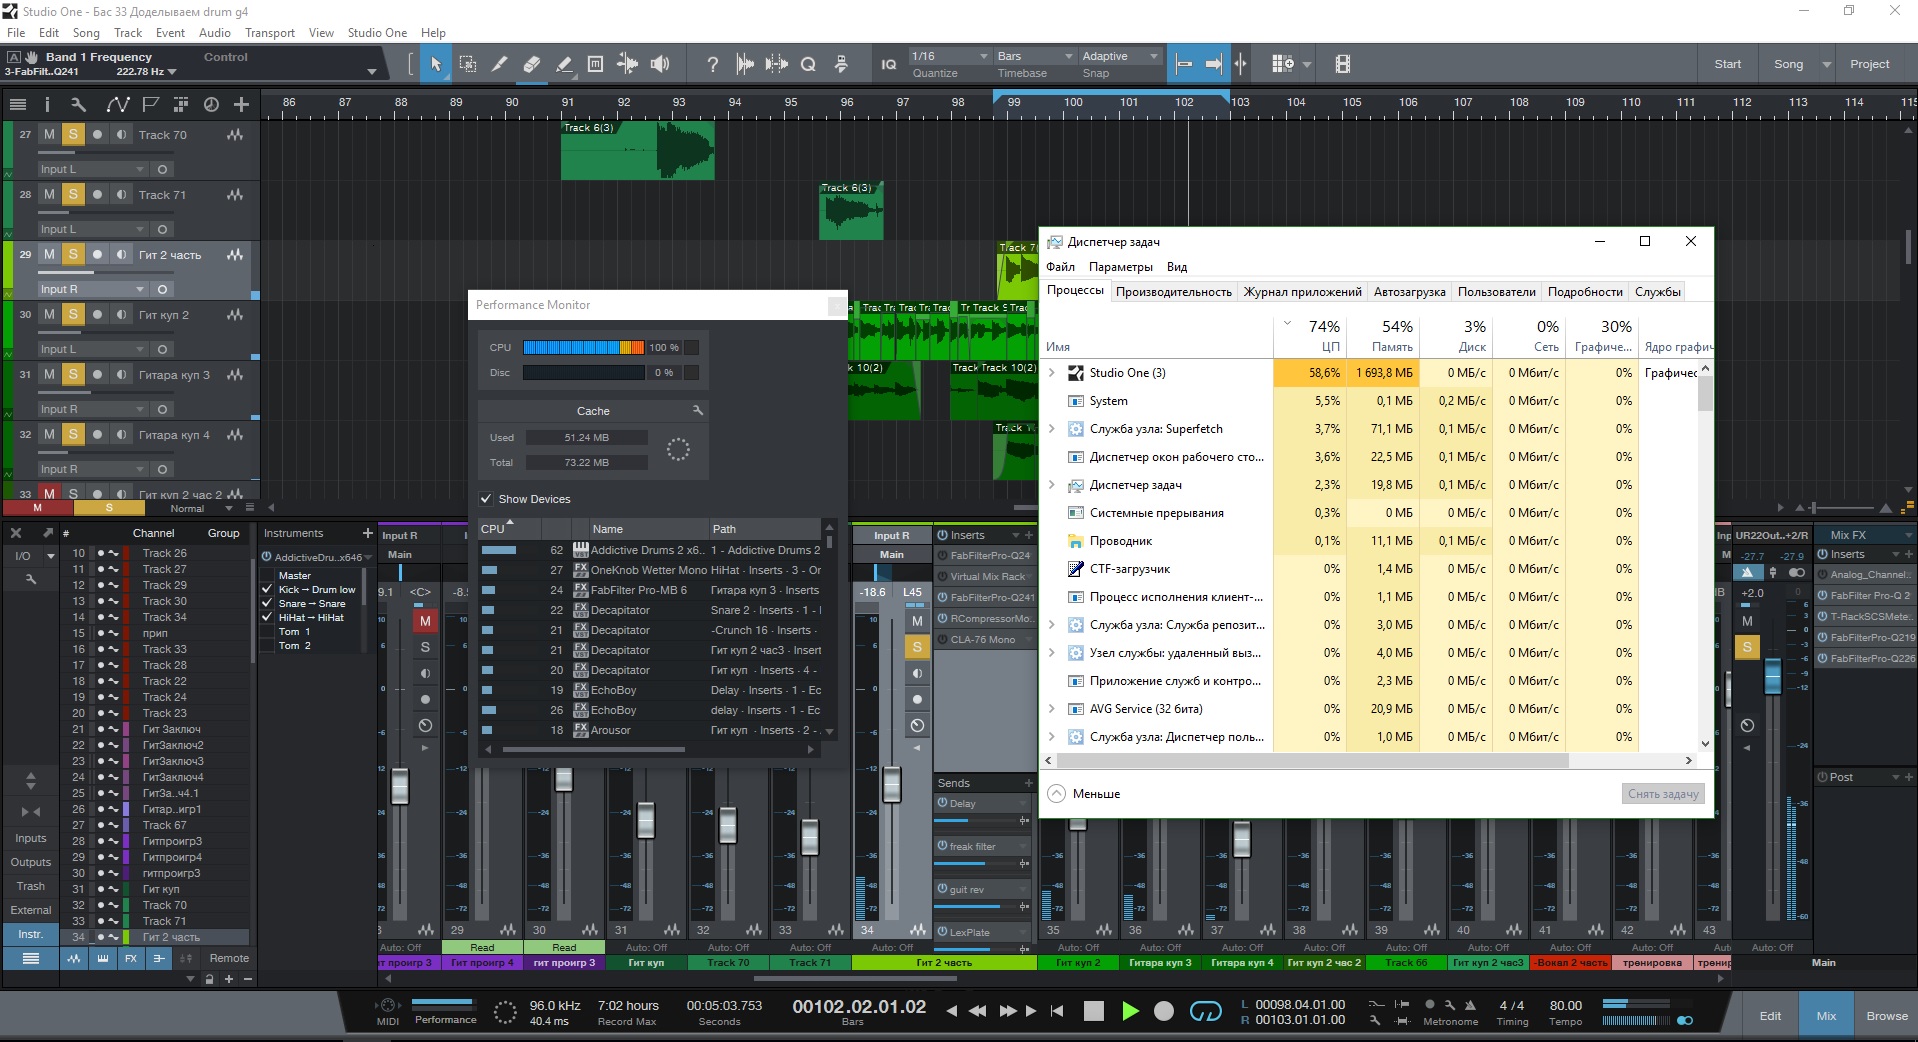Select the Mute tool
Image resolution: width=1918 pixels, height=1042 pixels.
[595, 64]
